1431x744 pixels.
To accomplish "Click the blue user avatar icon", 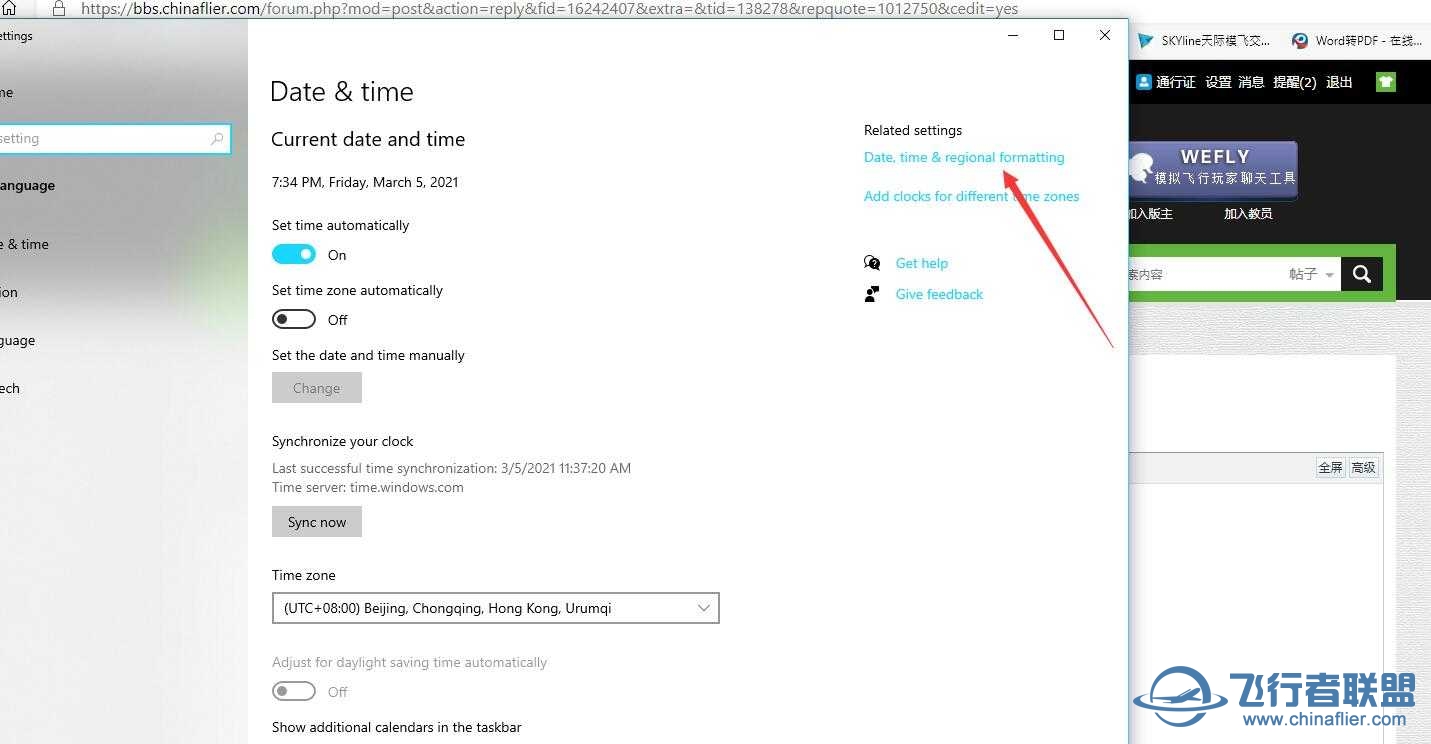I will pos(1144,82).
